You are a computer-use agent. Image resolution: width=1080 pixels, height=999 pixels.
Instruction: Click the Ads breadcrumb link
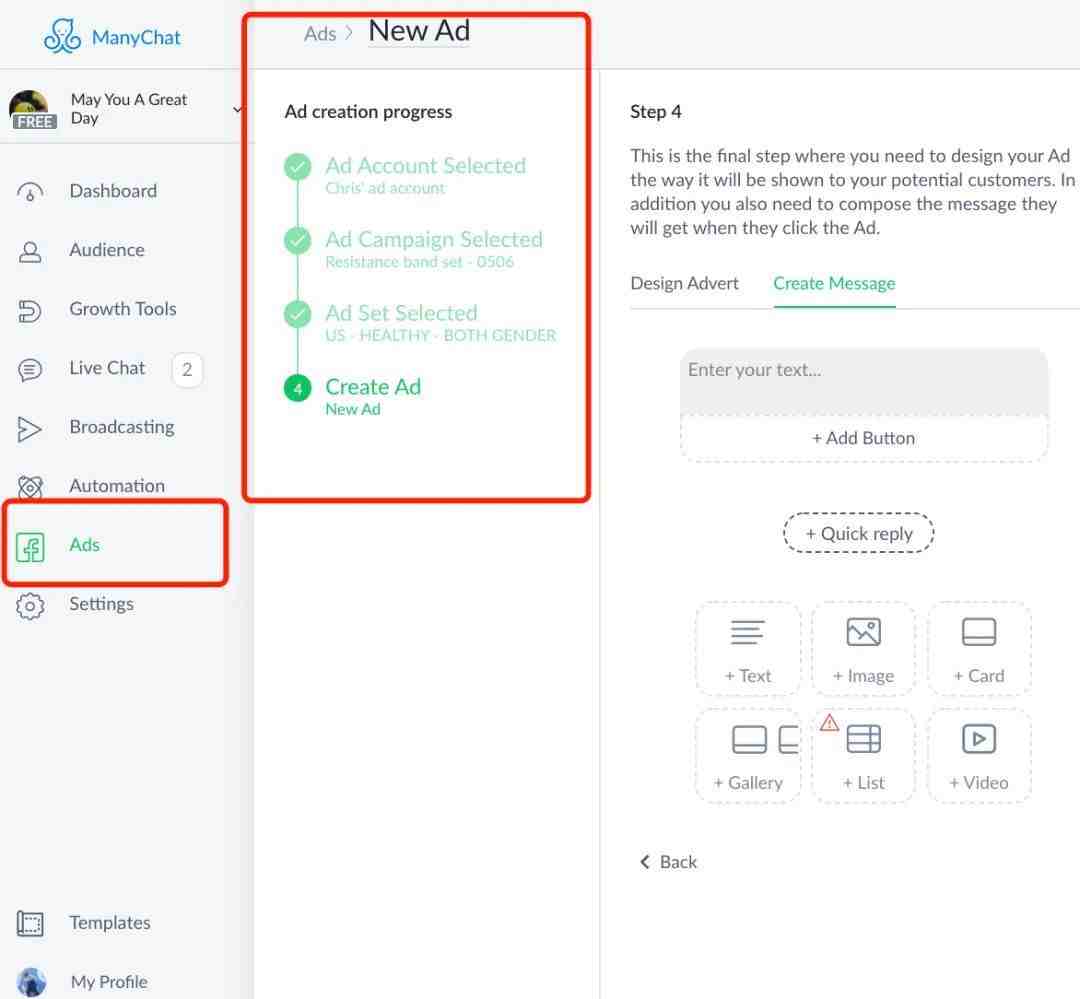click(320, 34)
